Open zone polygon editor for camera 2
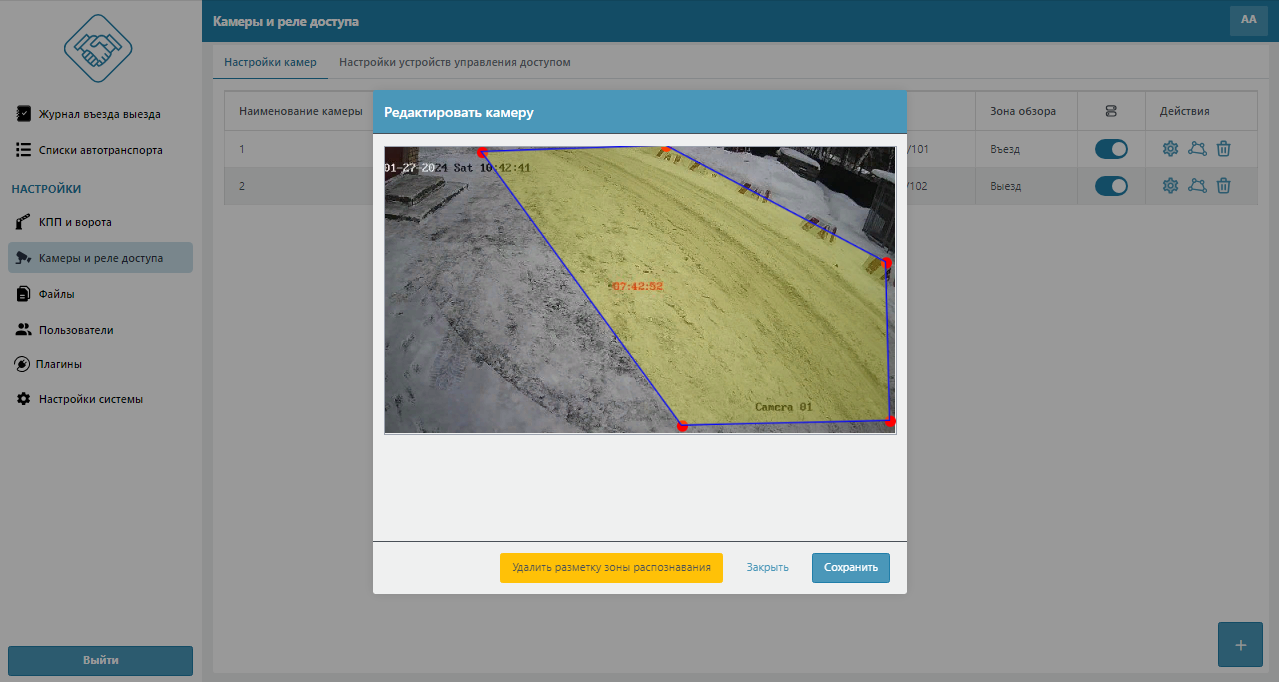The image size is (1279, 682). click(x=1197, y=186)
